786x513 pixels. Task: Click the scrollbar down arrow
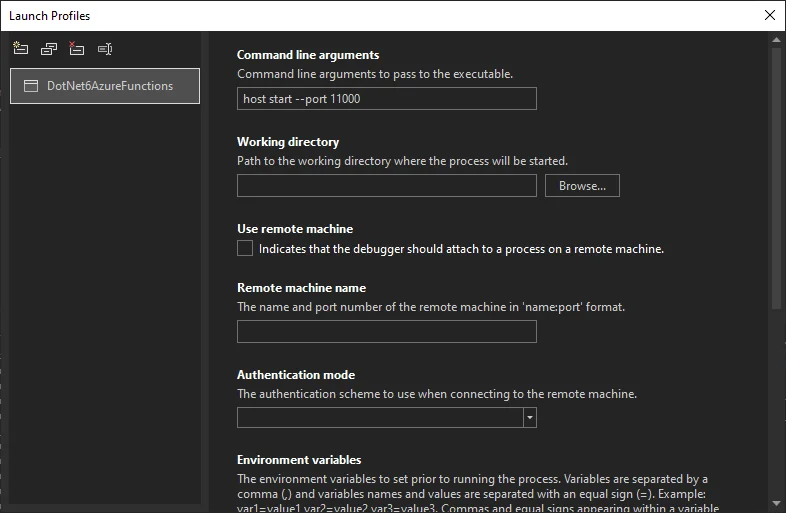777,503
